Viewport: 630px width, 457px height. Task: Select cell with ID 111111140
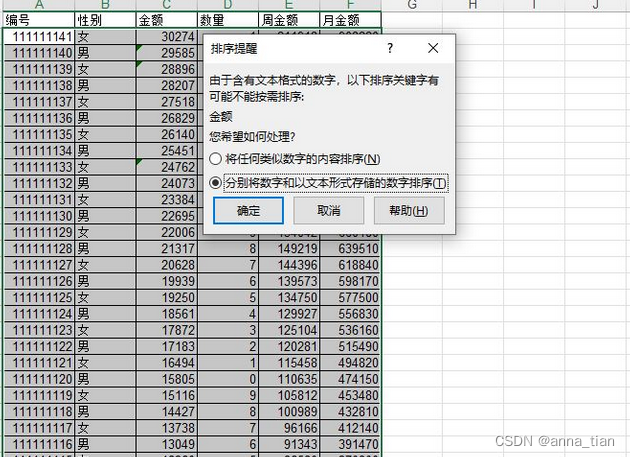(x=39, y=53)
